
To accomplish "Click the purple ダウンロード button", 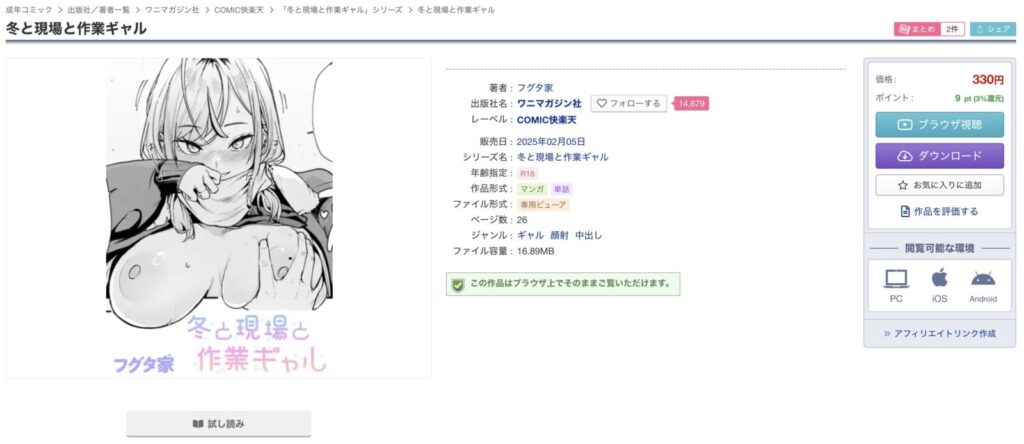I will click(939, 156).
